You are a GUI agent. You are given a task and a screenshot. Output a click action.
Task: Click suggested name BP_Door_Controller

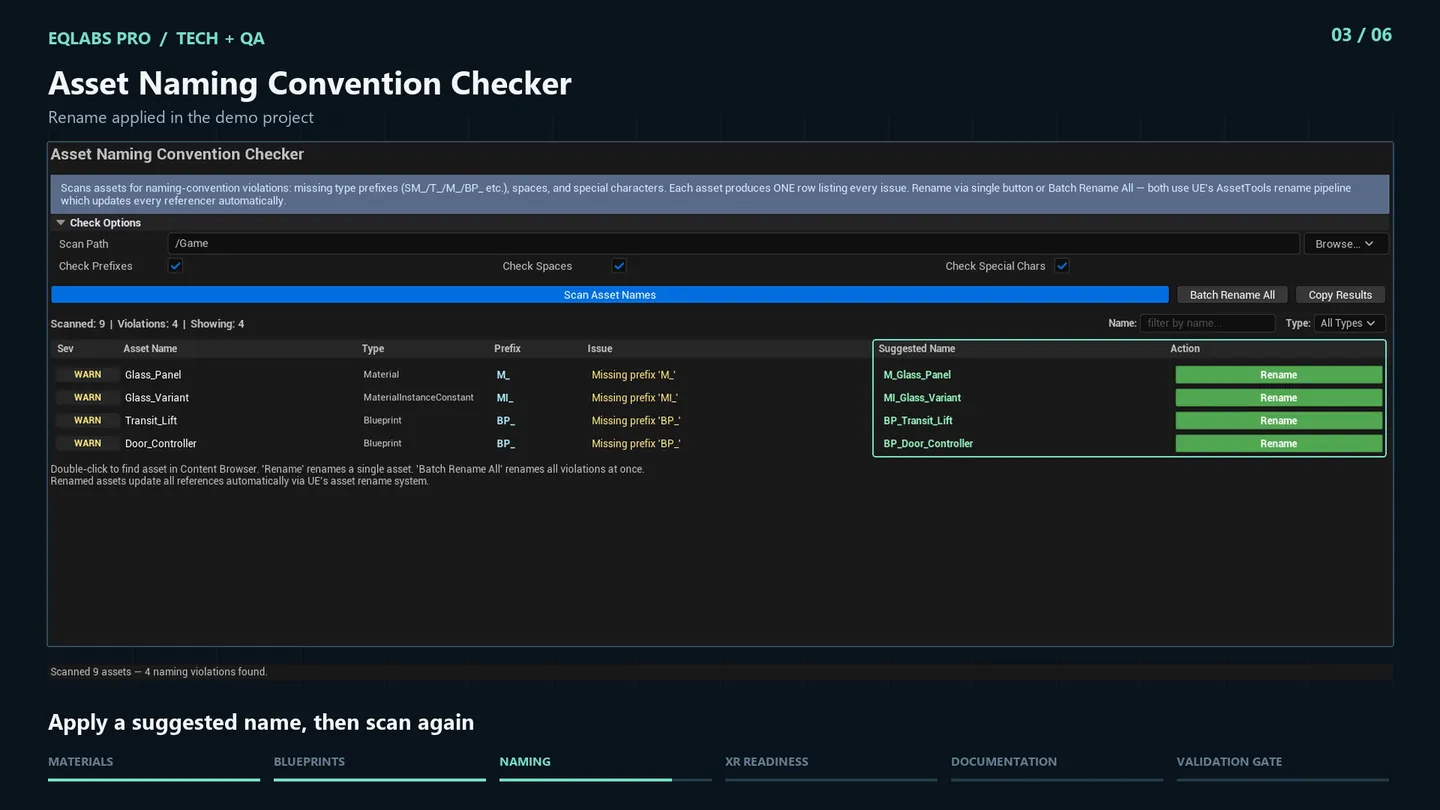click(928, 444)
